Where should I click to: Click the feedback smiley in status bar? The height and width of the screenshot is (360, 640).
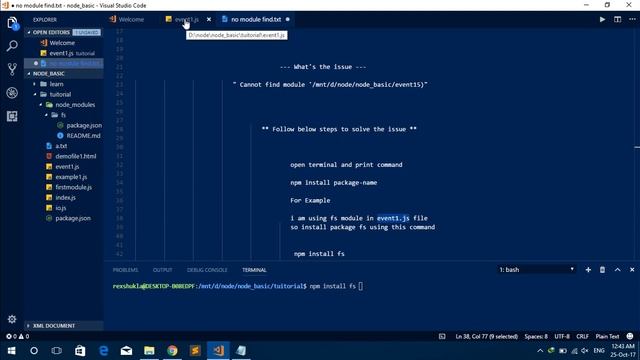pyautogui.click(x=630, y=336)
